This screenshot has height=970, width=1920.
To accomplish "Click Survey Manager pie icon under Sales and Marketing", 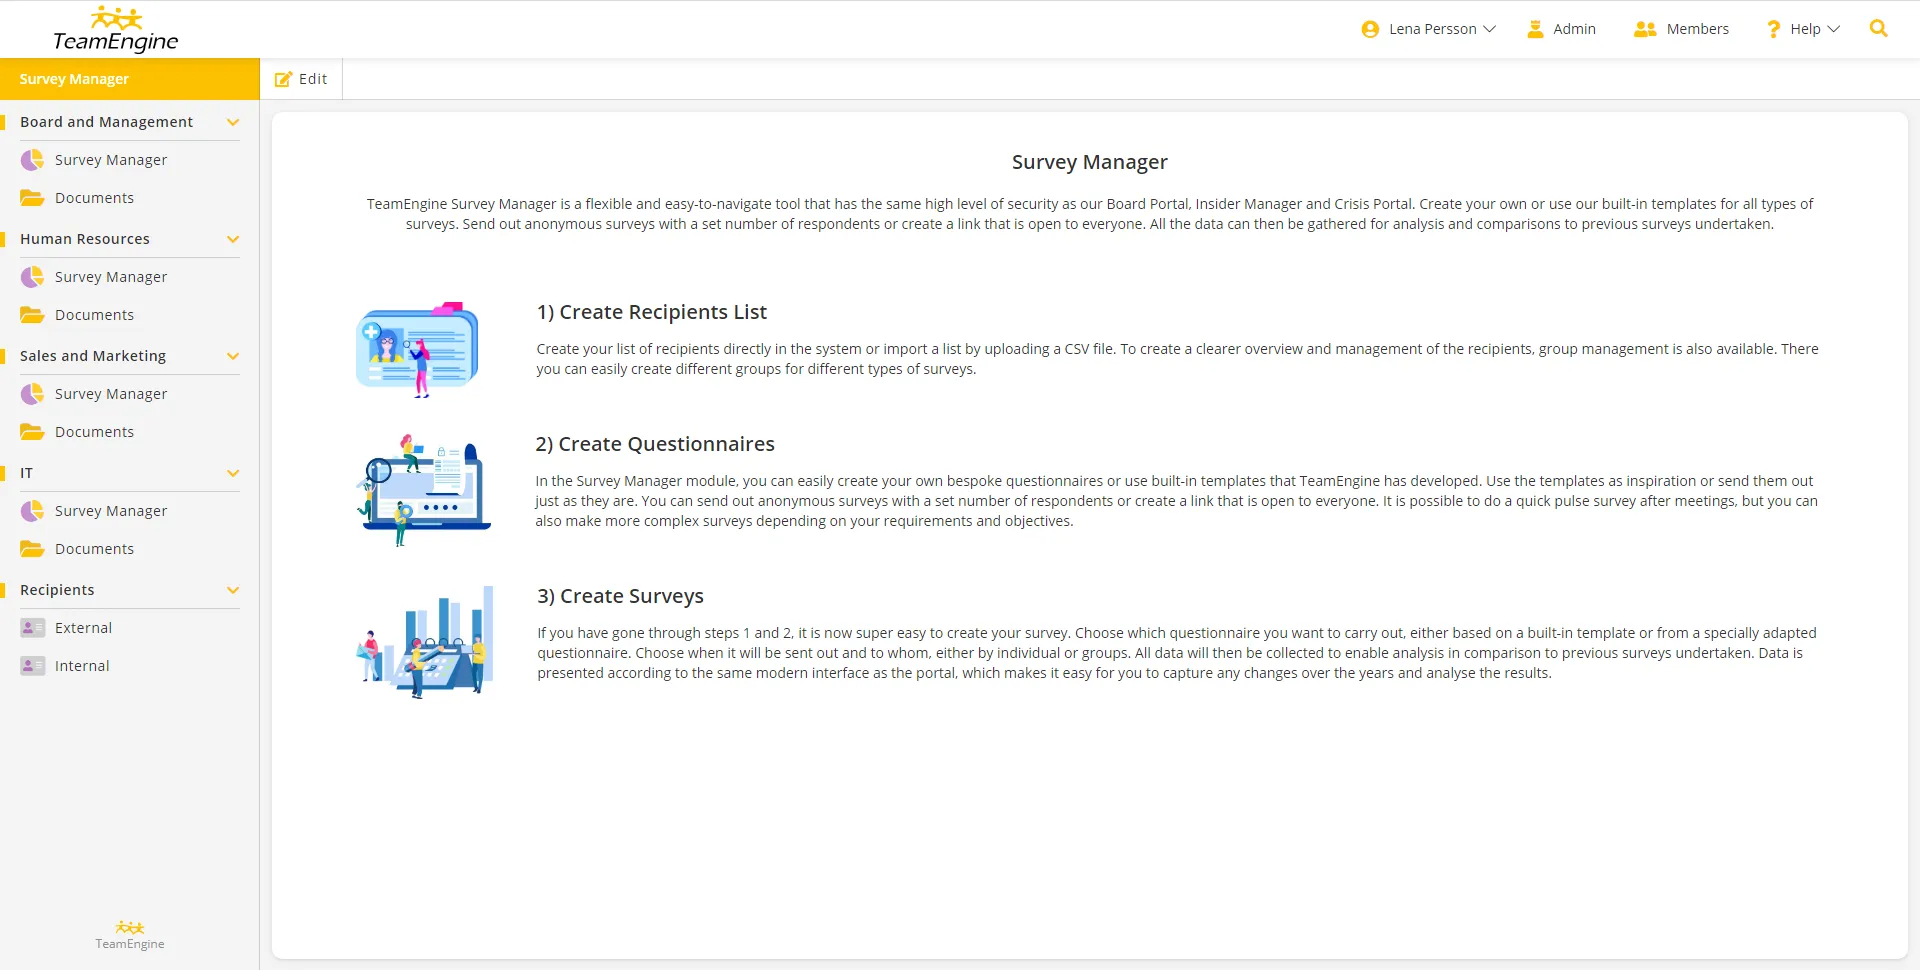I will coord(32,394).
